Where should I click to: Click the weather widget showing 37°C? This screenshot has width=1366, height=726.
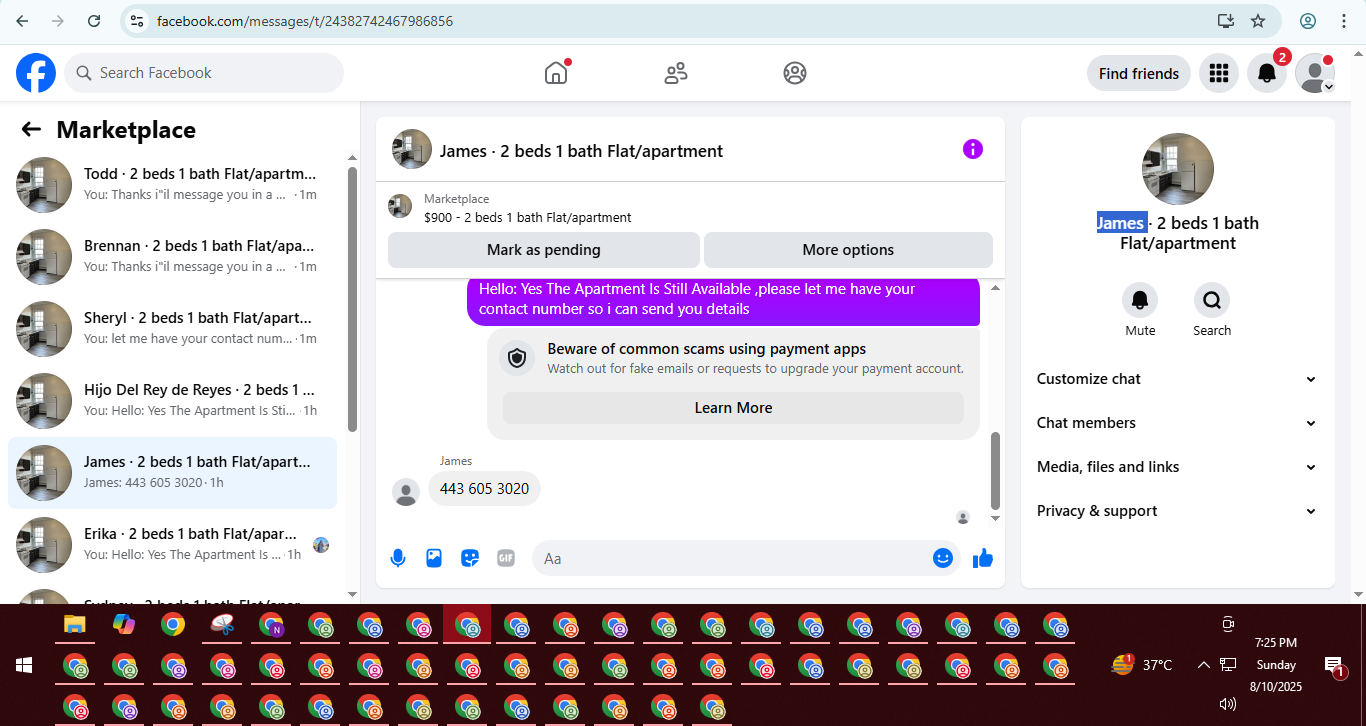1142,665
